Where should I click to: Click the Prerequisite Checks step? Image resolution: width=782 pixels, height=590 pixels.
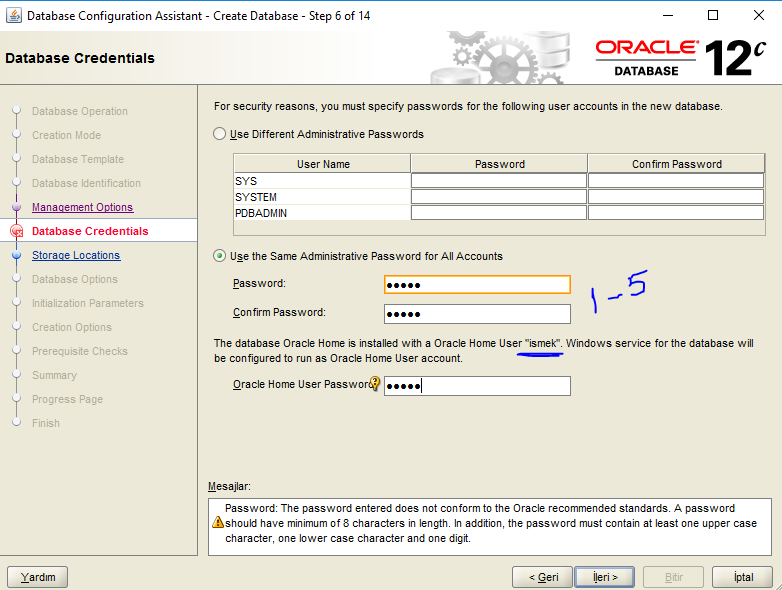click(80, 351)
